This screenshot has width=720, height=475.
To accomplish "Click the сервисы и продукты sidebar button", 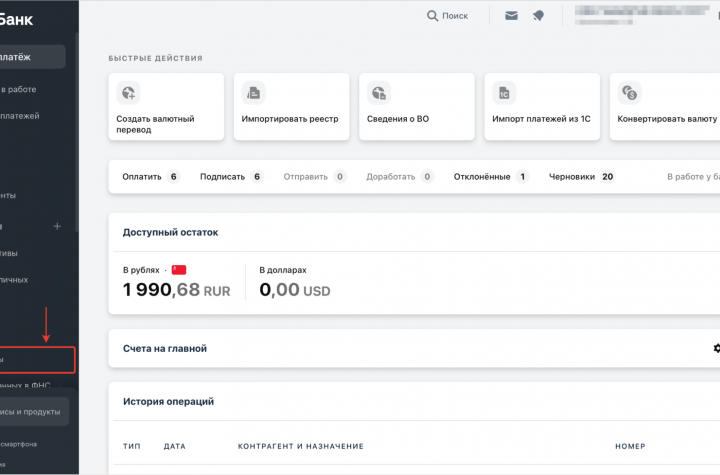I will pos(33,411).
